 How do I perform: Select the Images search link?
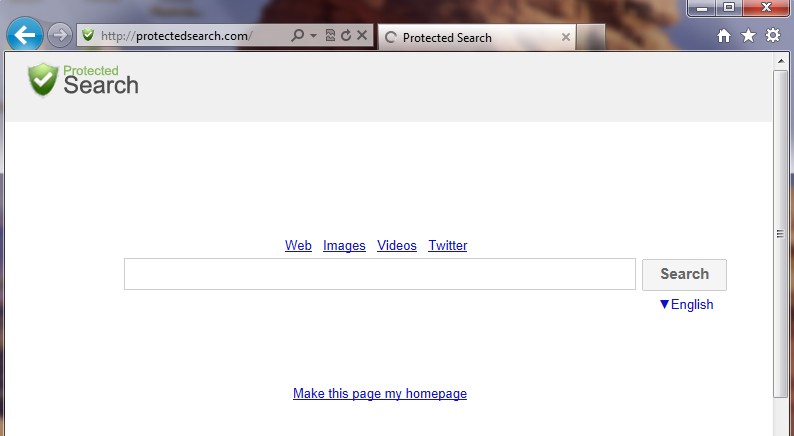[x=344, y=246]
